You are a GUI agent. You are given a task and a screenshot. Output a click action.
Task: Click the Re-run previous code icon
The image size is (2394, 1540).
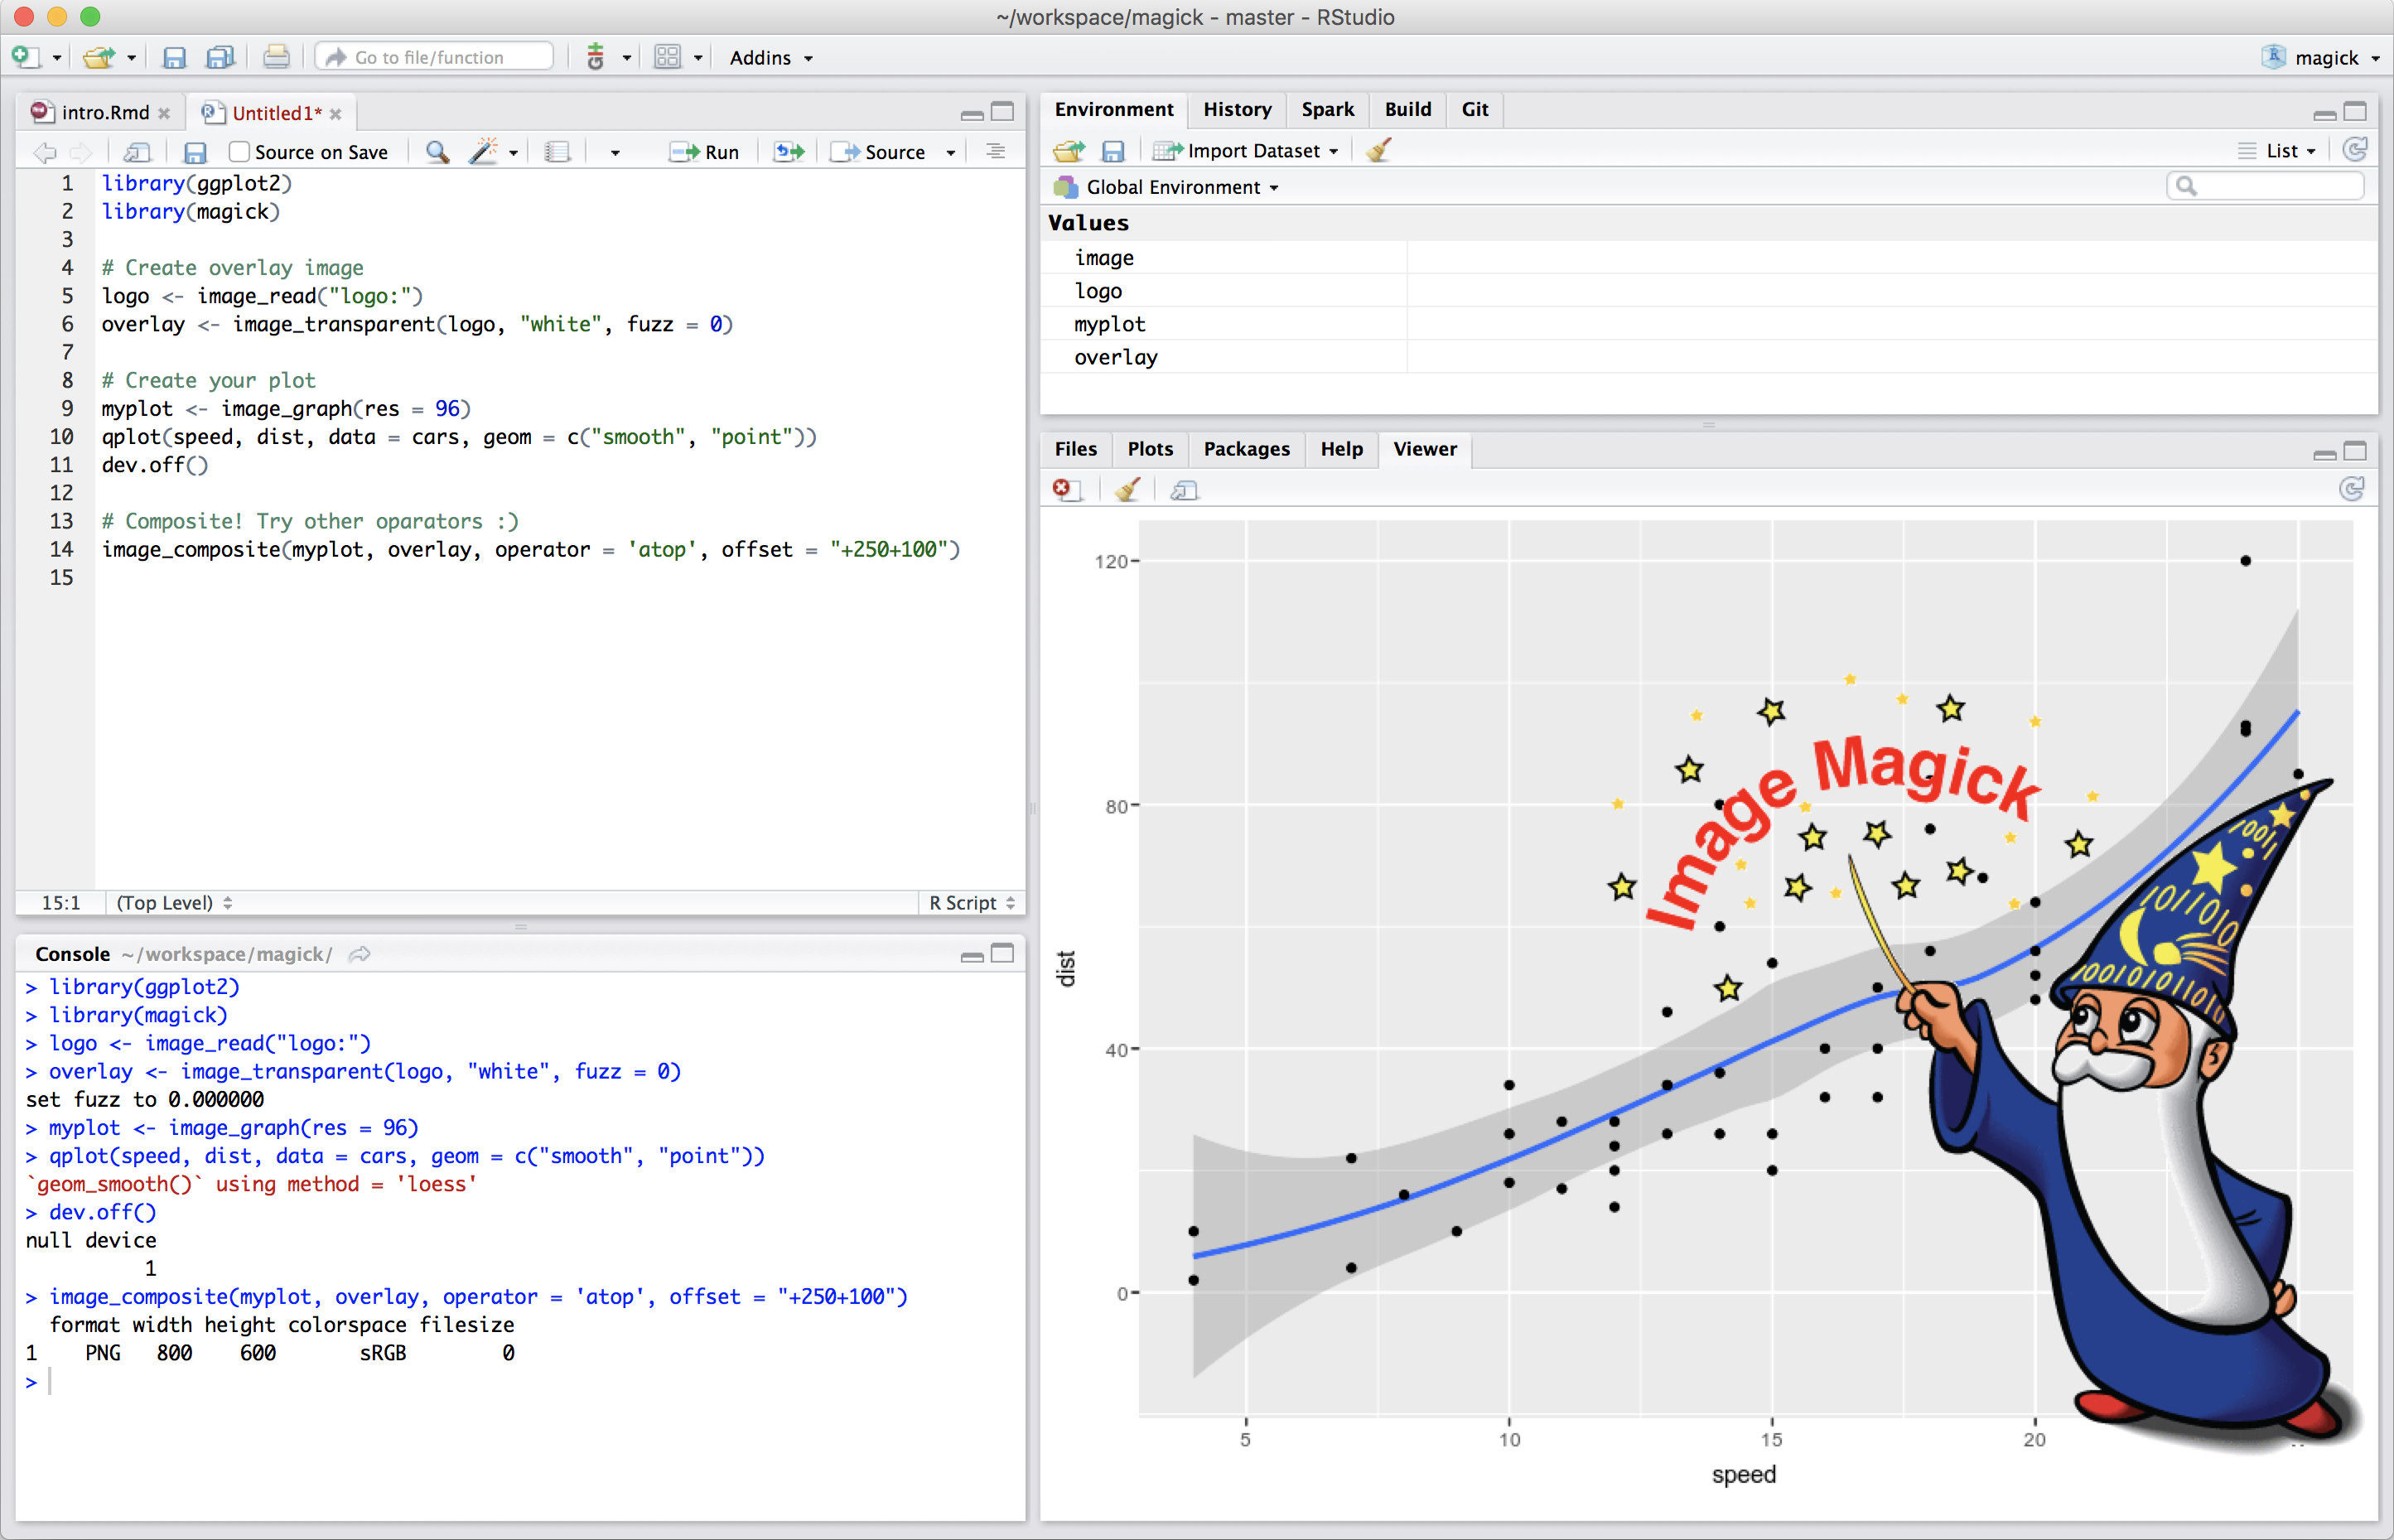(789, 152)
